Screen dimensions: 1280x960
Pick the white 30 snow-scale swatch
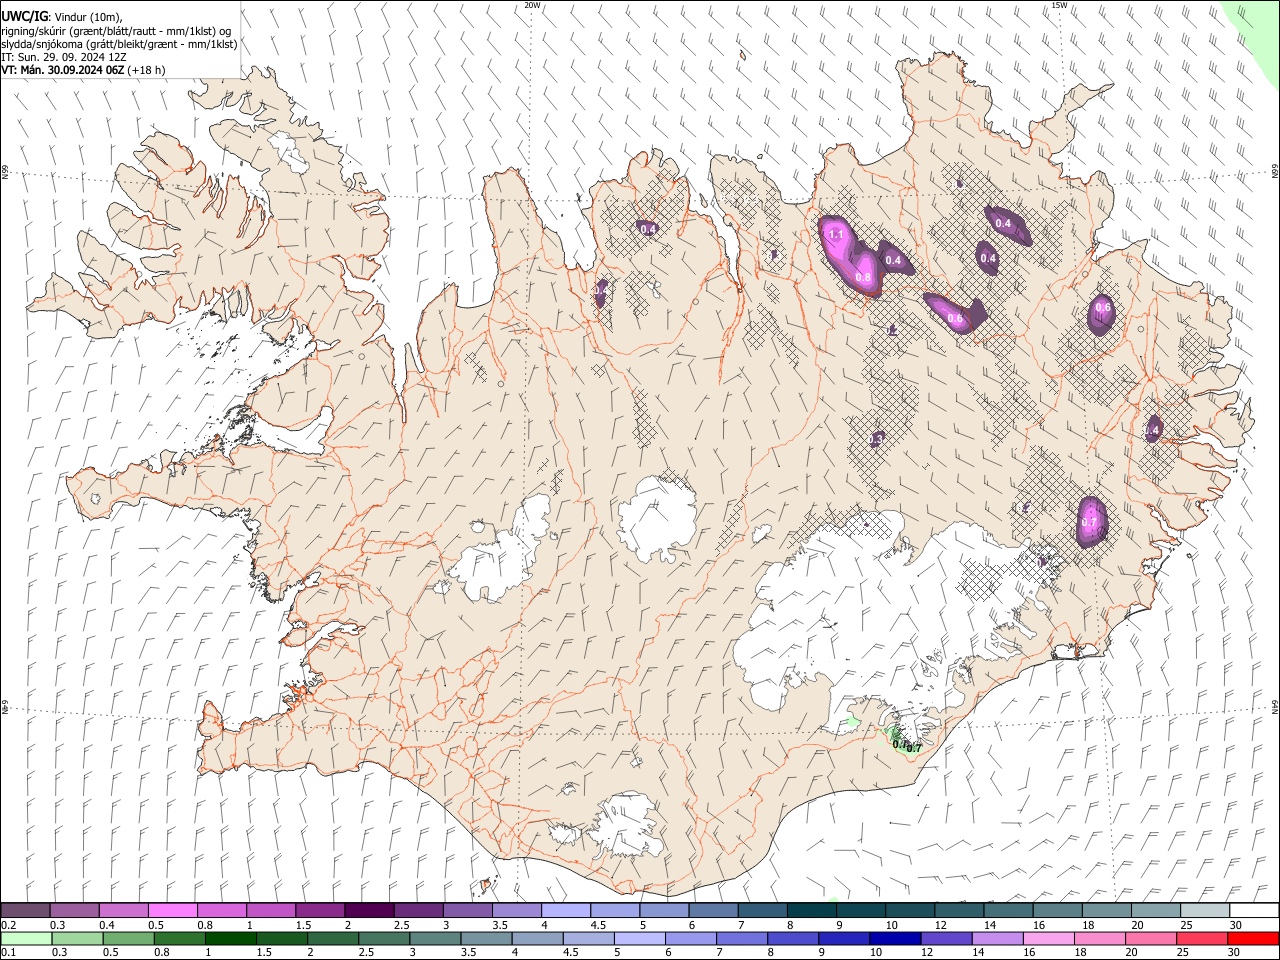[x=1254, y=911]
